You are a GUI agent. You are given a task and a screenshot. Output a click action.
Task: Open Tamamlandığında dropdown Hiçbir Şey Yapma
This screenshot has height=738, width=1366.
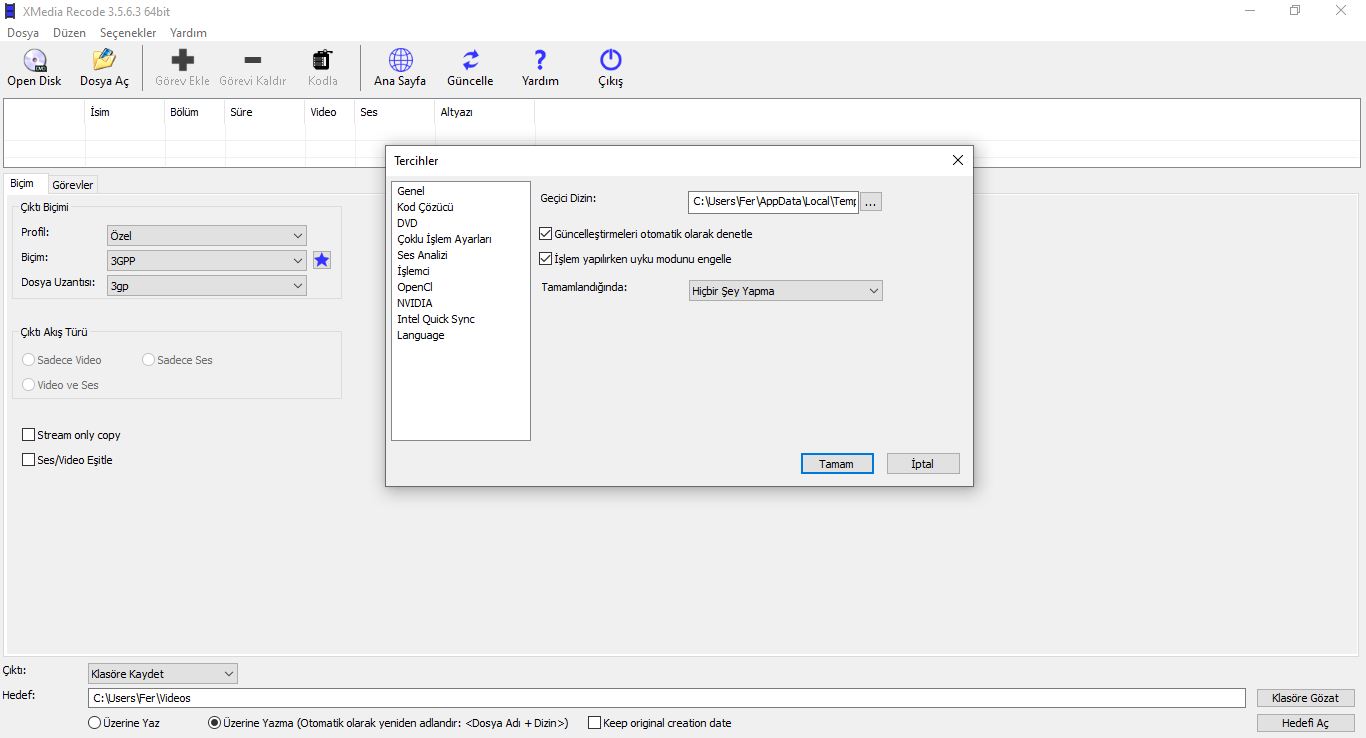tap(785, 291)
